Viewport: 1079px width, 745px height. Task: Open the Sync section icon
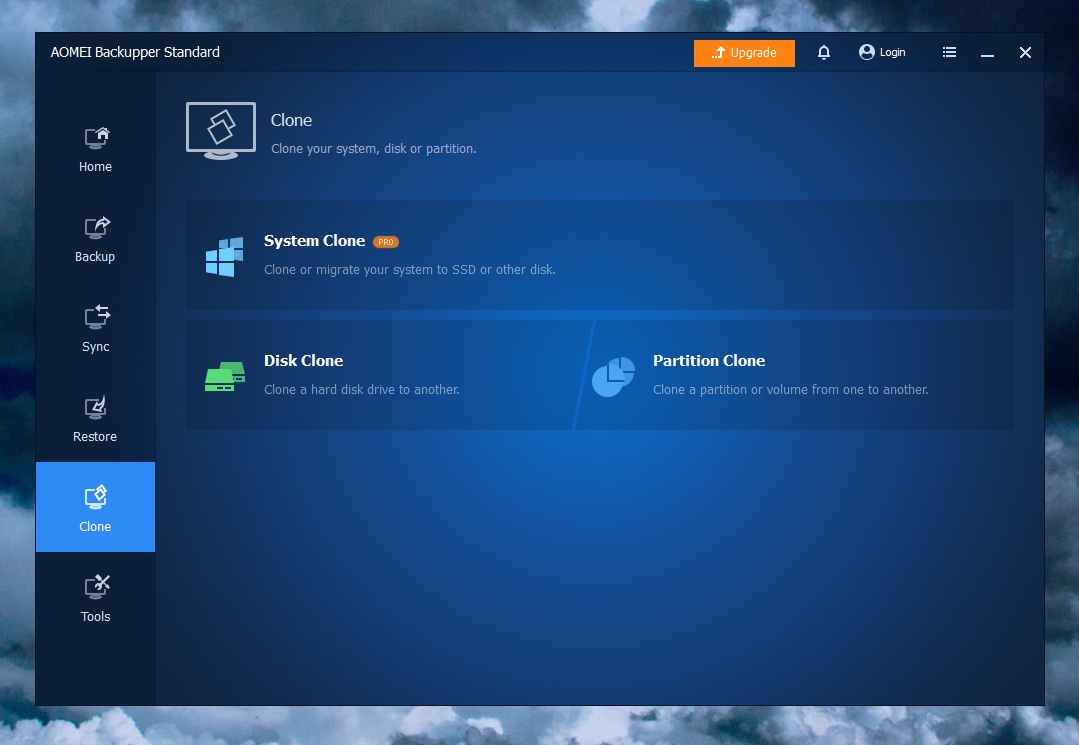pos(96,317)
